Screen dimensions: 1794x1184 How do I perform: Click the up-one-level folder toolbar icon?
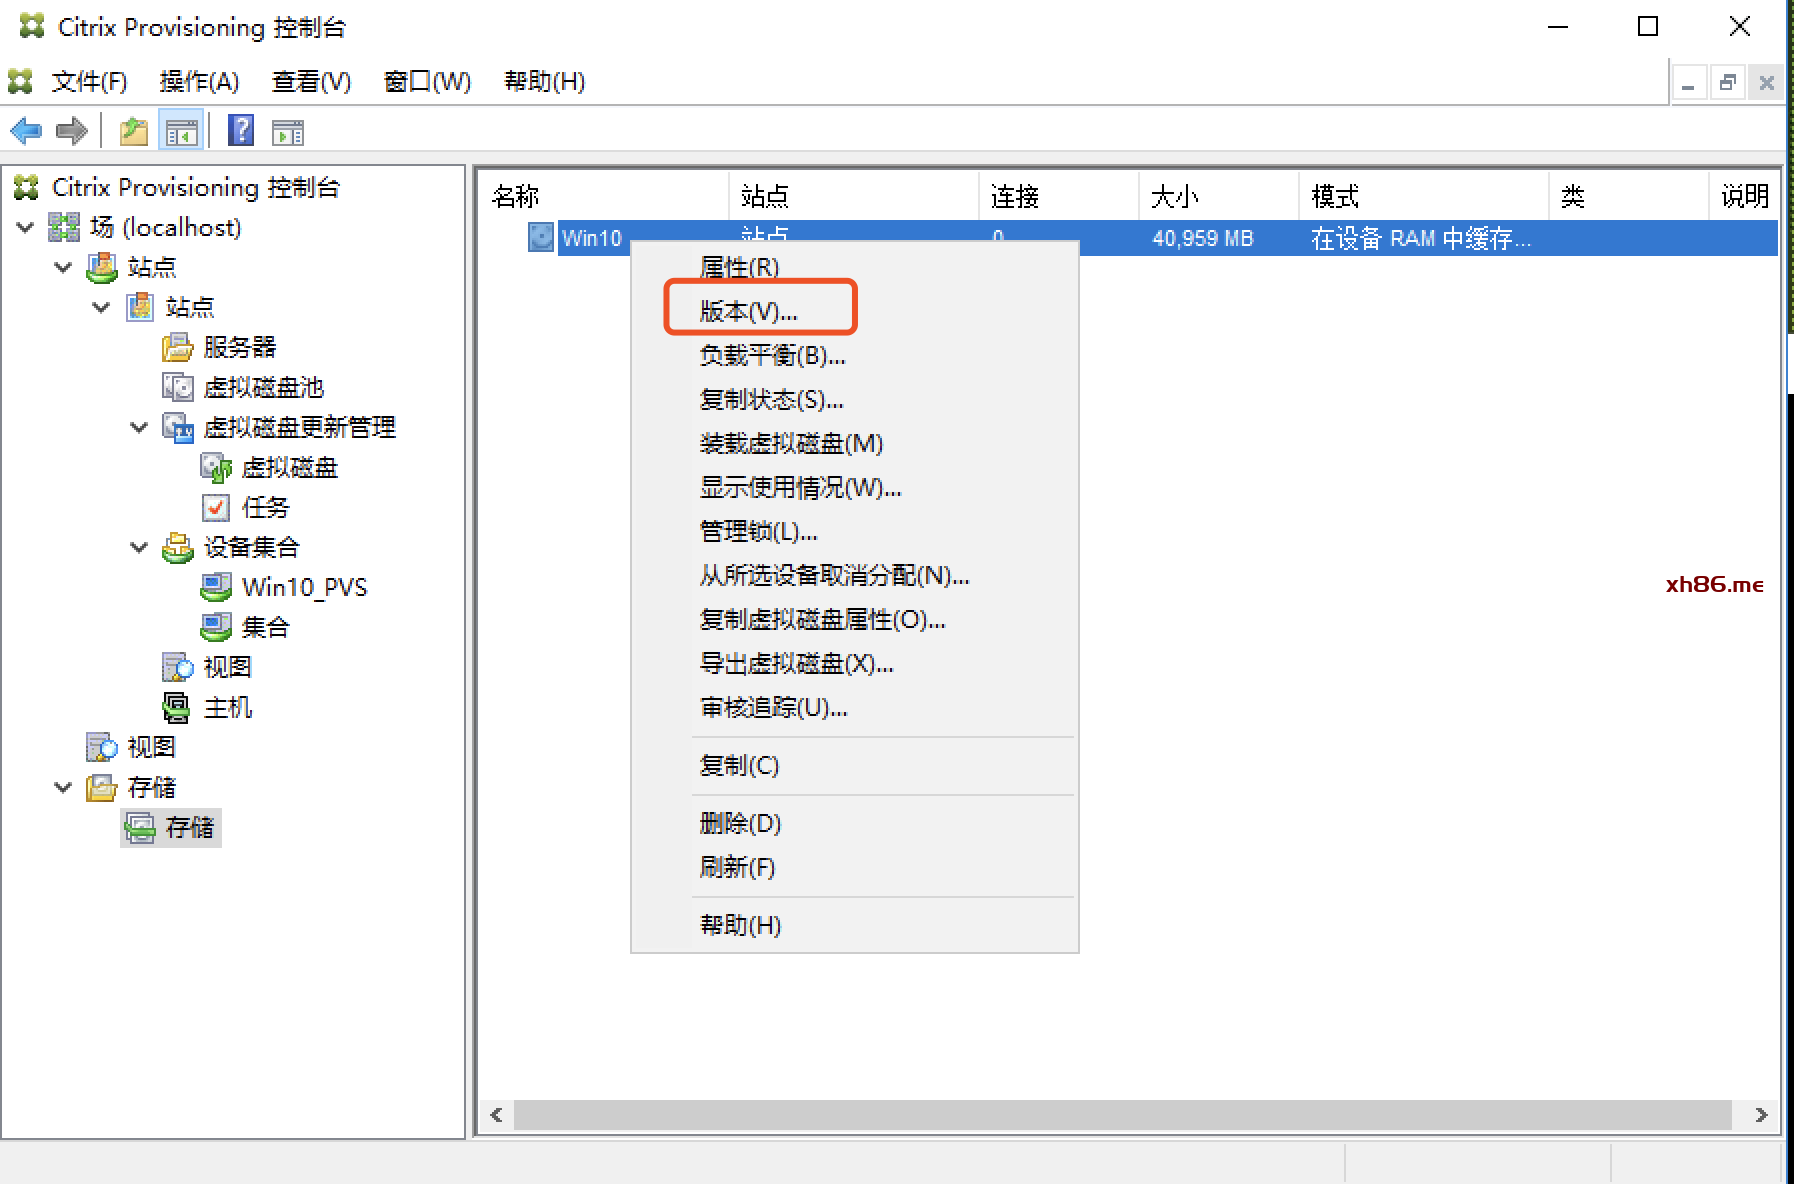[133, 131]
